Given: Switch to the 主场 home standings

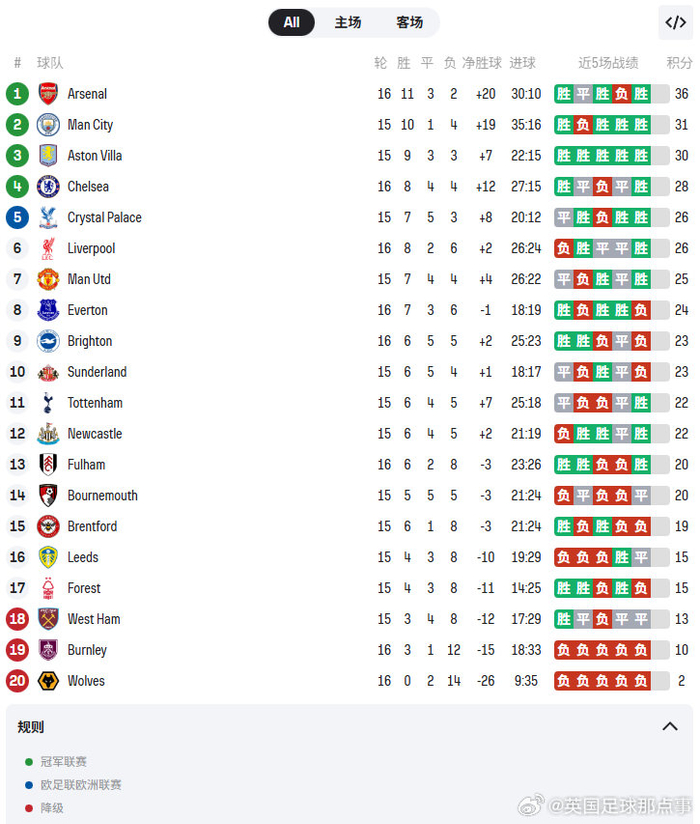Looking at the screenshot, I should tap(348, 22).
